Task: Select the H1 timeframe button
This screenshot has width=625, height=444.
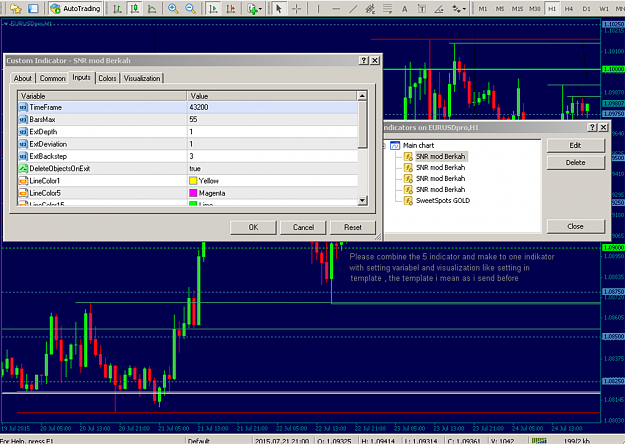Action: [x=552, y=8]
